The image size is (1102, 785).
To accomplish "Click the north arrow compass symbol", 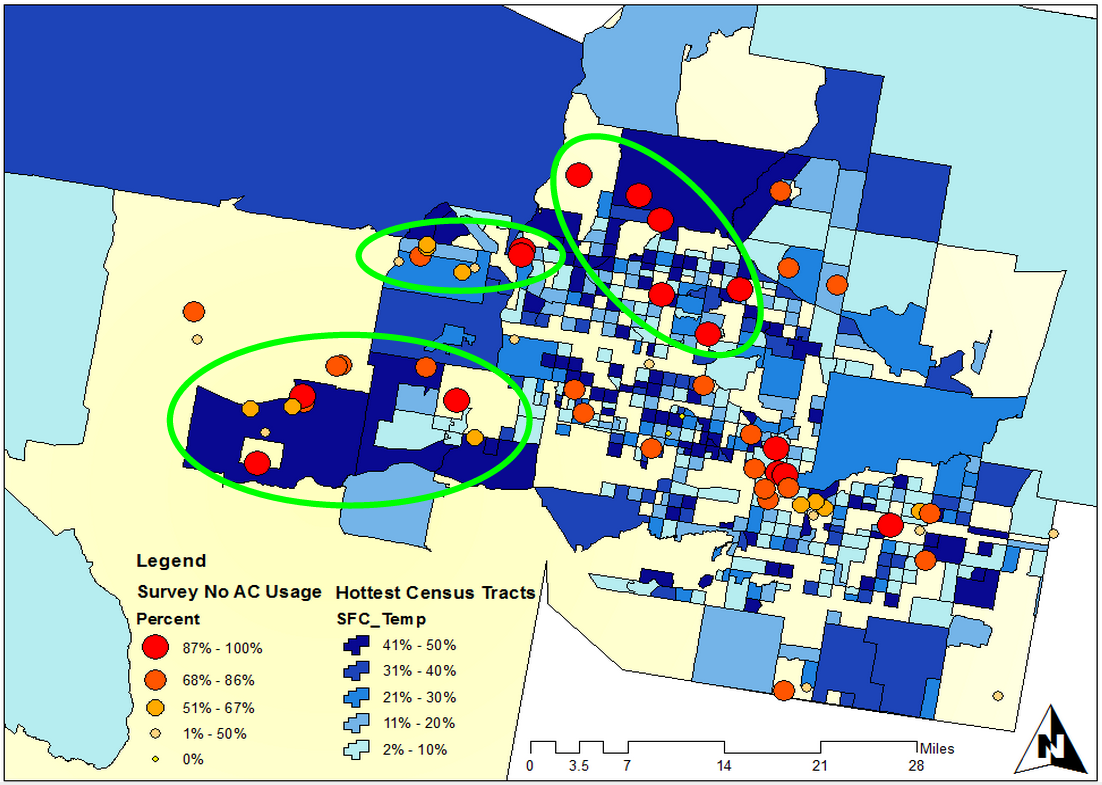I will (1052, 739).
